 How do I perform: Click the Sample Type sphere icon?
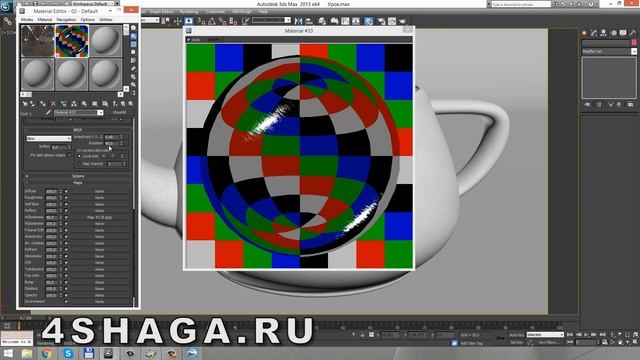[133, 28]
